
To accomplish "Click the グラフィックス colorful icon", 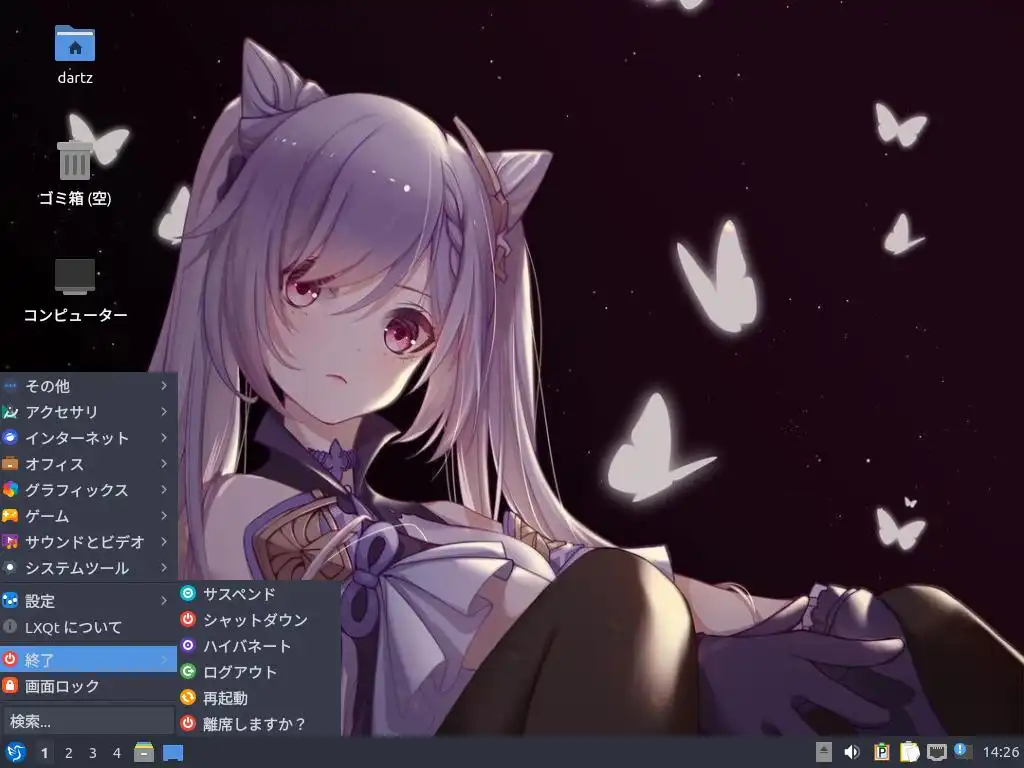I will 10,490.
